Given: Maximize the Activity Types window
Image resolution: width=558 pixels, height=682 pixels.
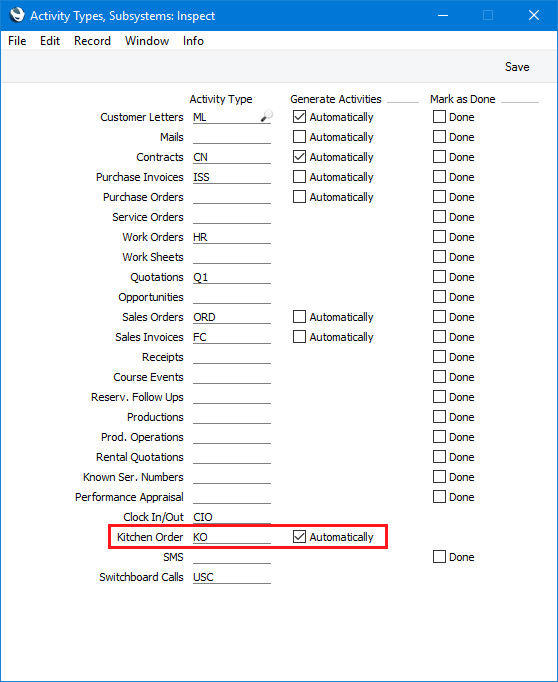Looking at the screenshot, I should [x=488, y=16].
